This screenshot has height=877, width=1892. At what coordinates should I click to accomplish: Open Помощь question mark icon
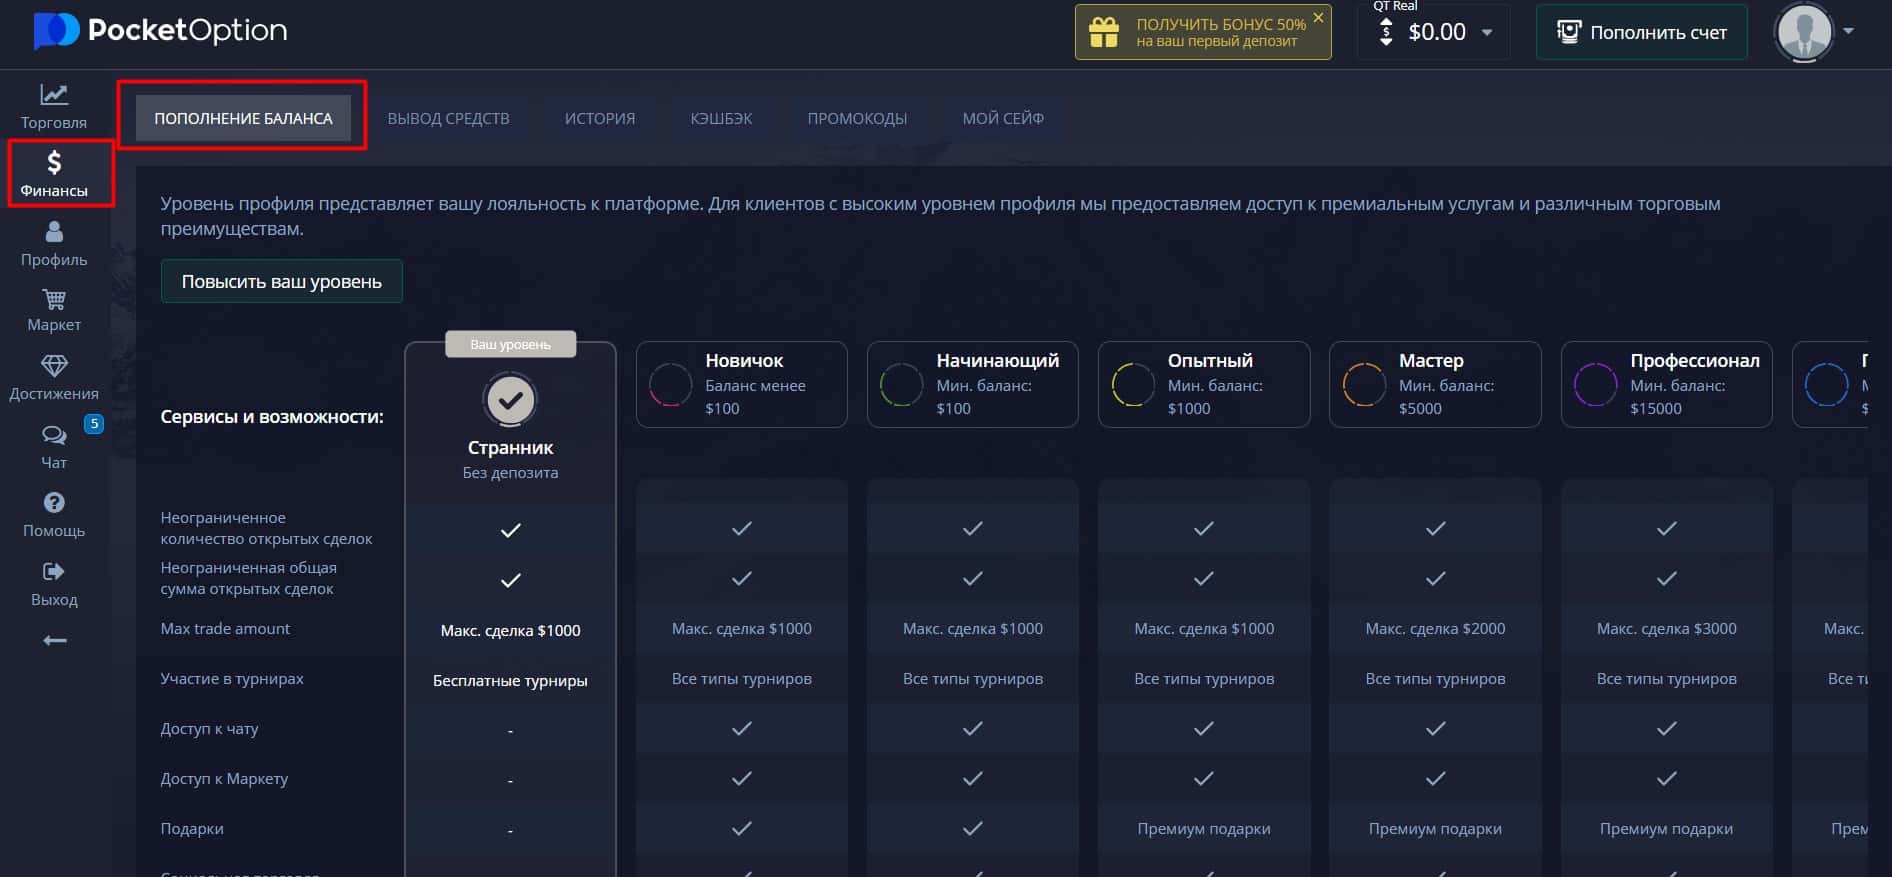click(54, 503)
